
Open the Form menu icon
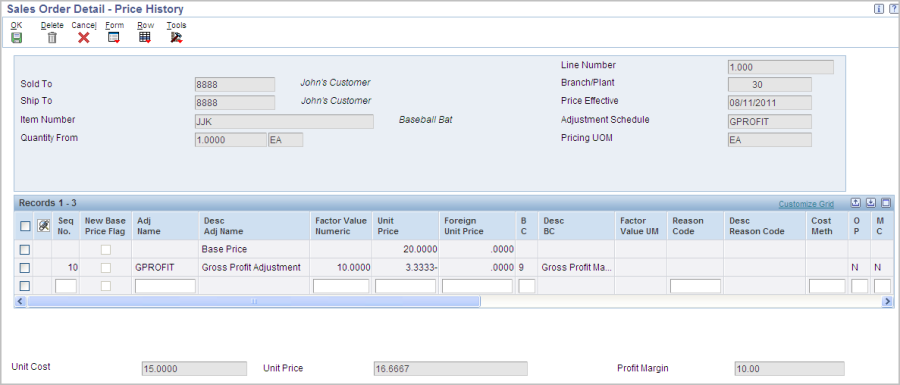coord(114,38)
